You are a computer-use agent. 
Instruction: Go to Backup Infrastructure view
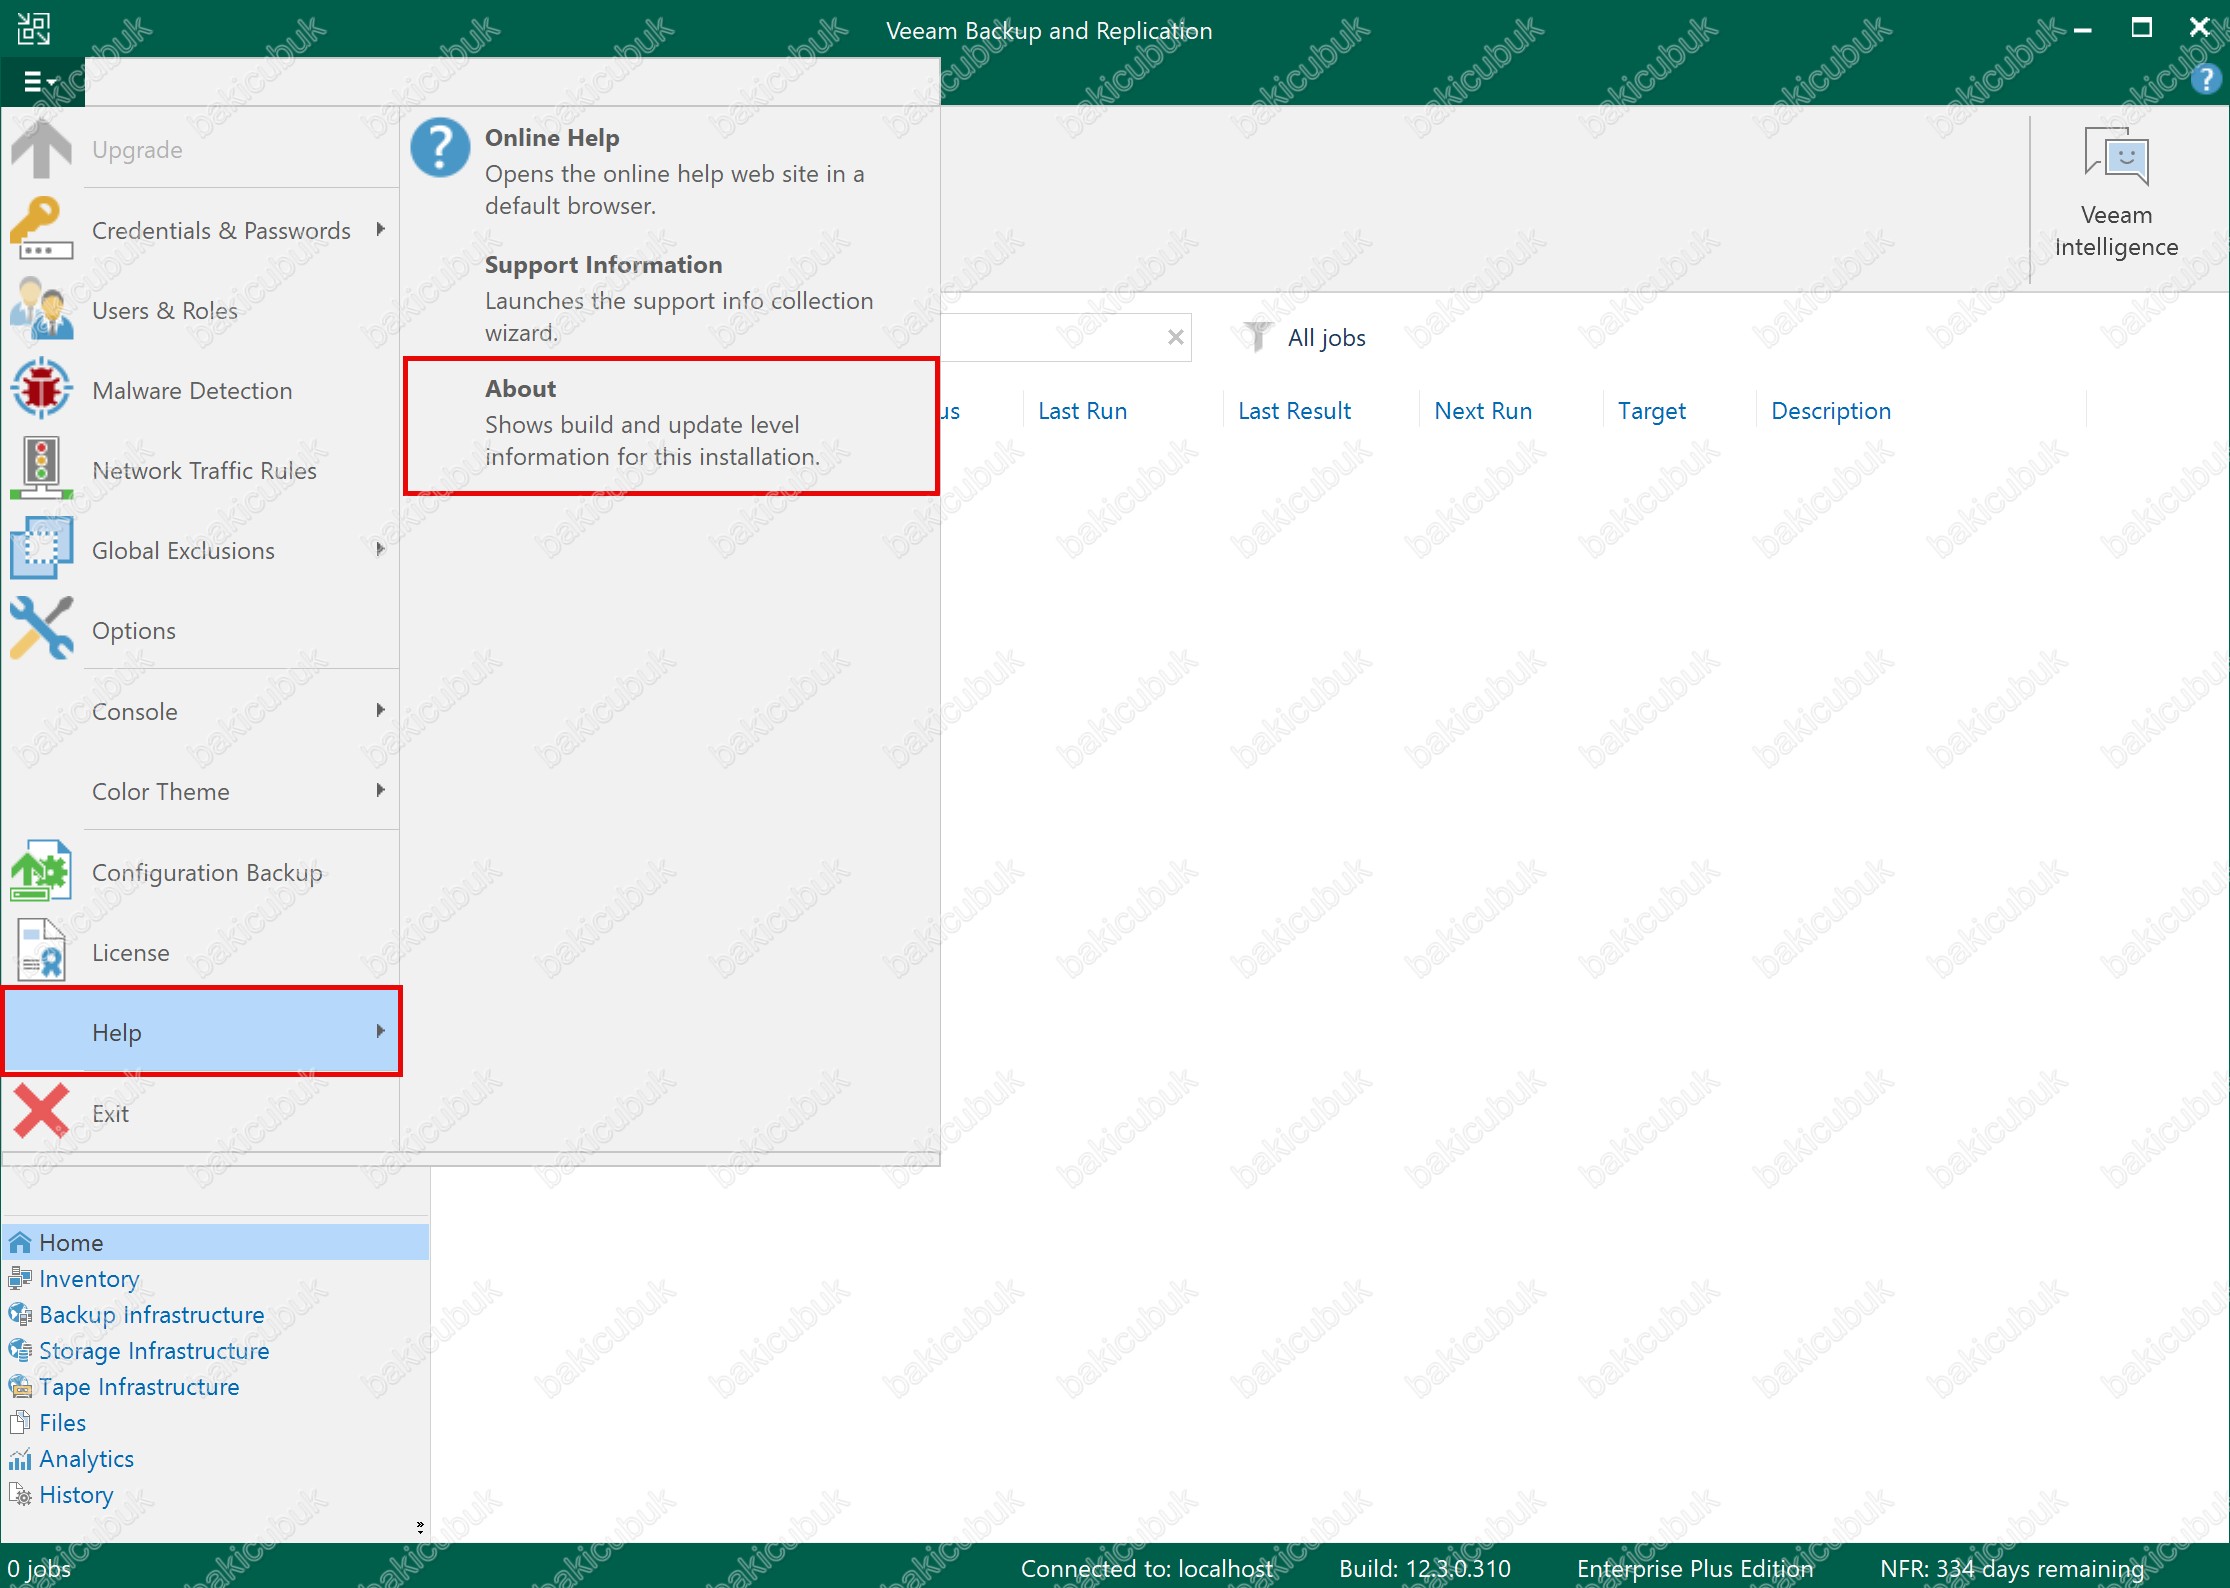151,1314
